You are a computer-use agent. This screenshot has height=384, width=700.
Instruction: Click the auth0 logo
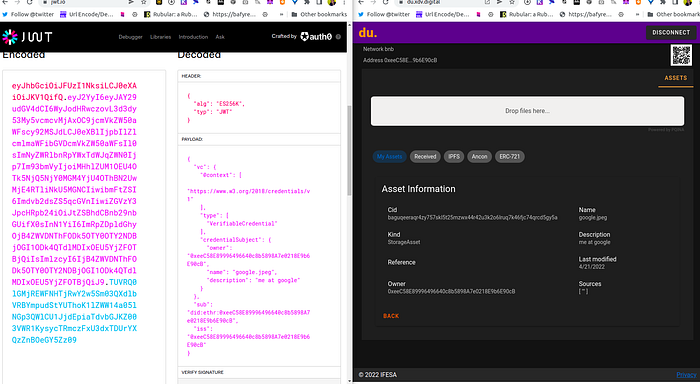[x=316, y=37]
